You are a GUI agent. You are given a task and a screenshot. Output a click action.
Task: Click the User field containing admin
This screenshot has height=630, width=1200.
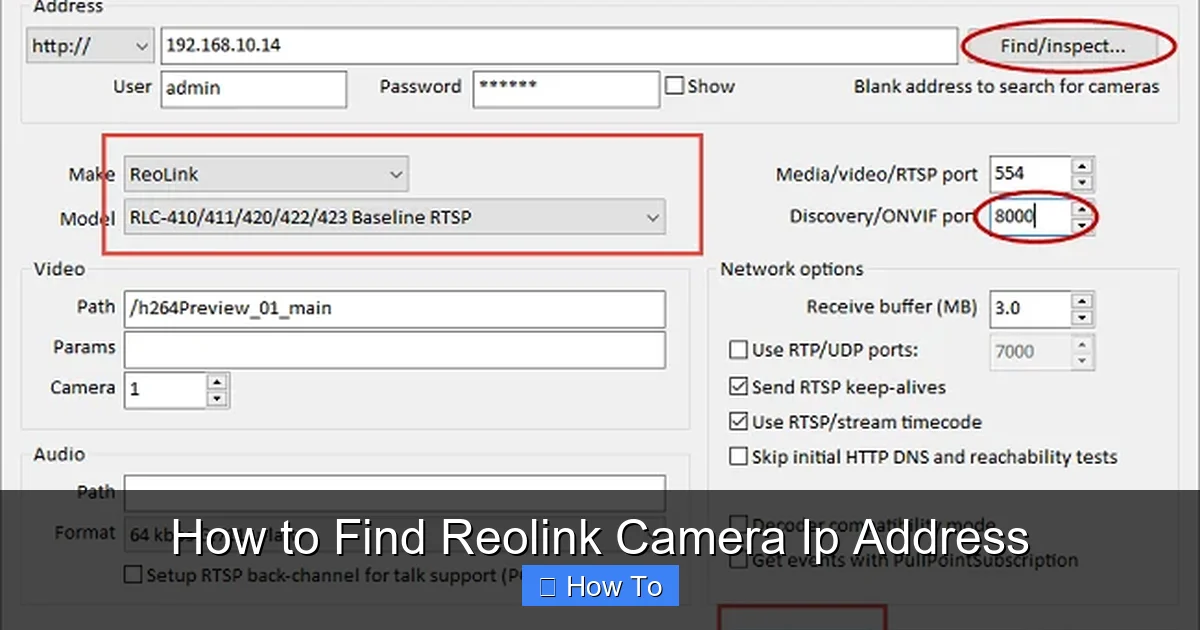point(253,88)
